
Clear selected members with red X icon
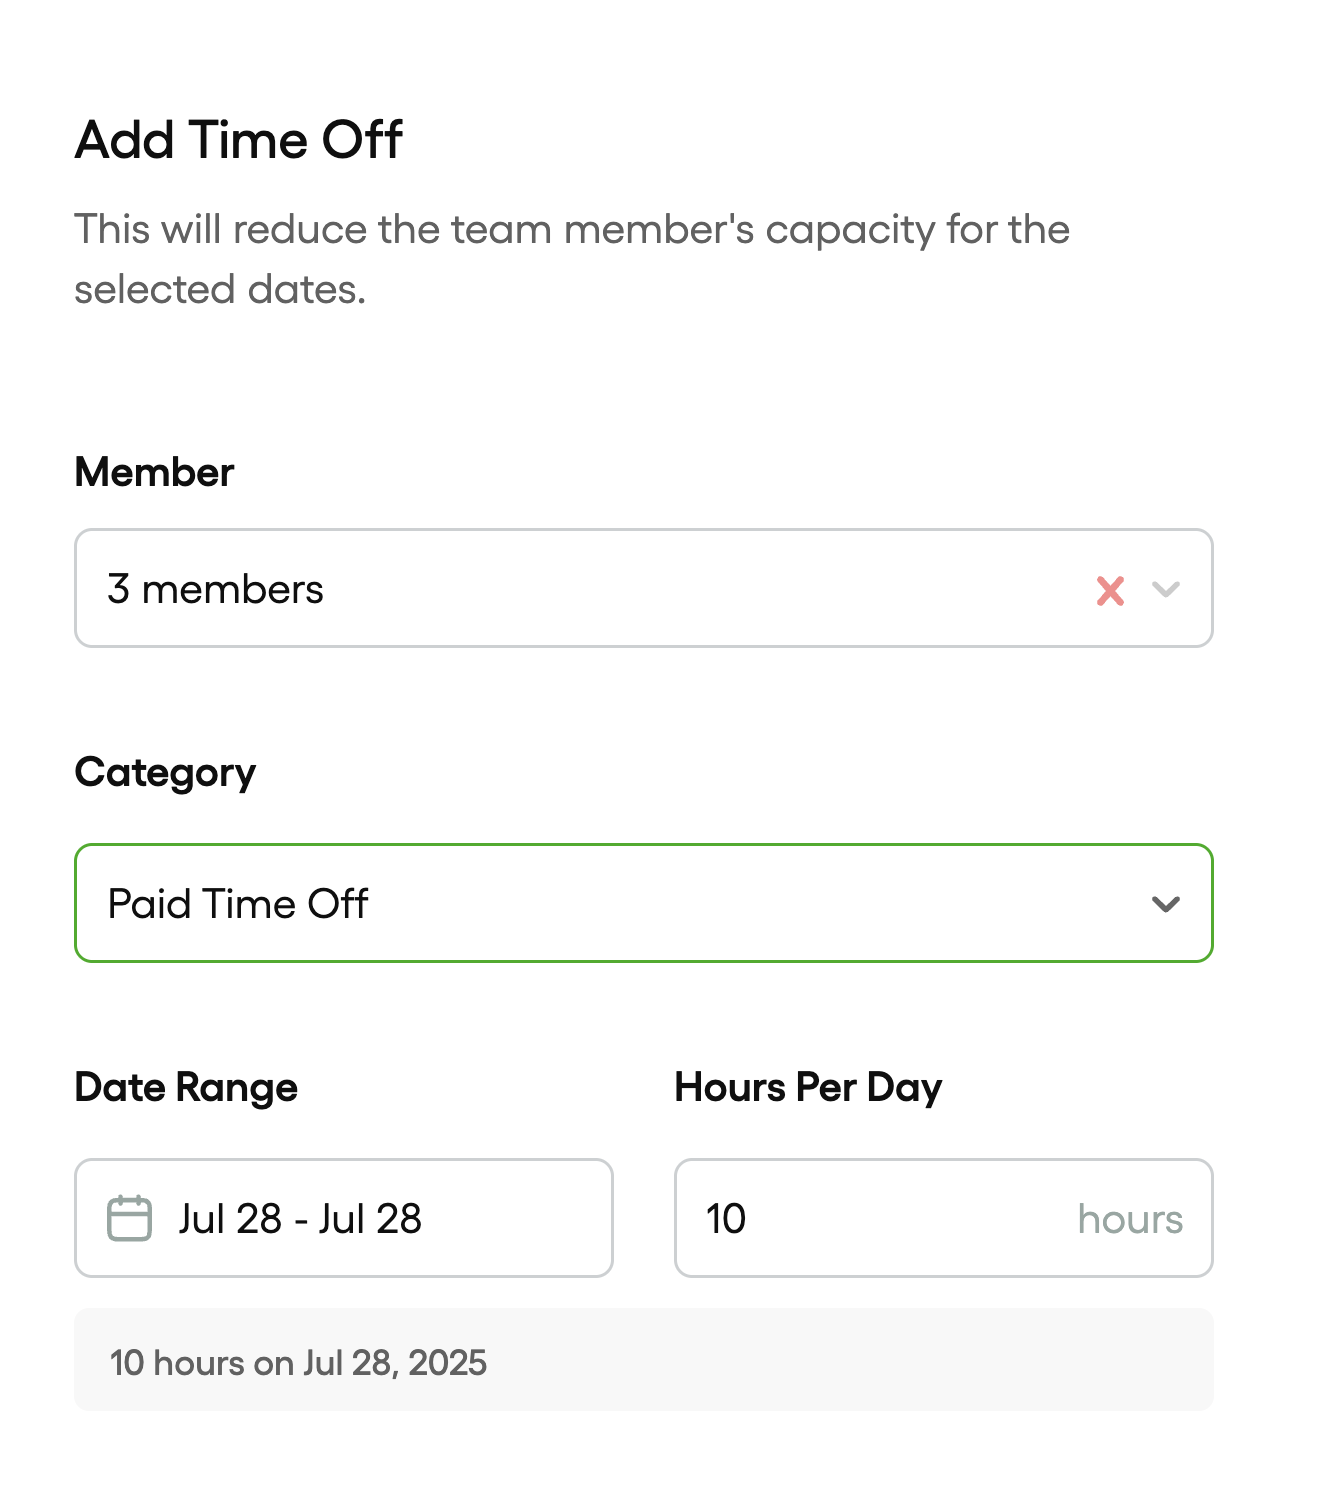1110,590
